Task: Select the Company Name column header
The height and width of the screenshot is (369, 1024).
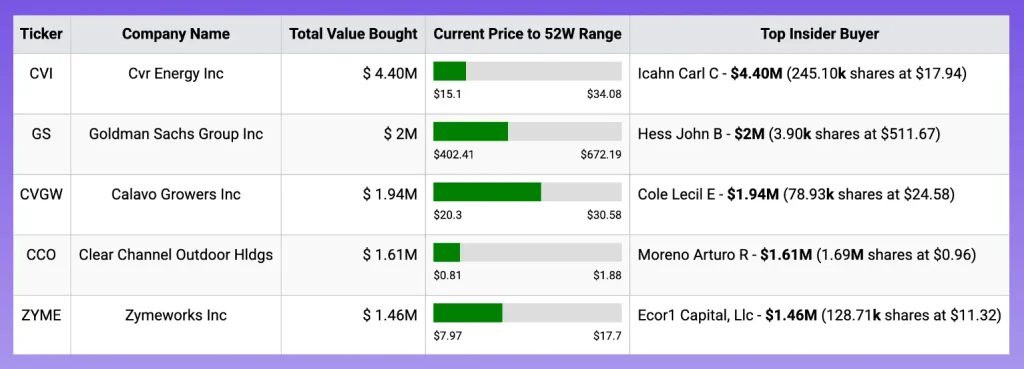Action: [176, 34]
